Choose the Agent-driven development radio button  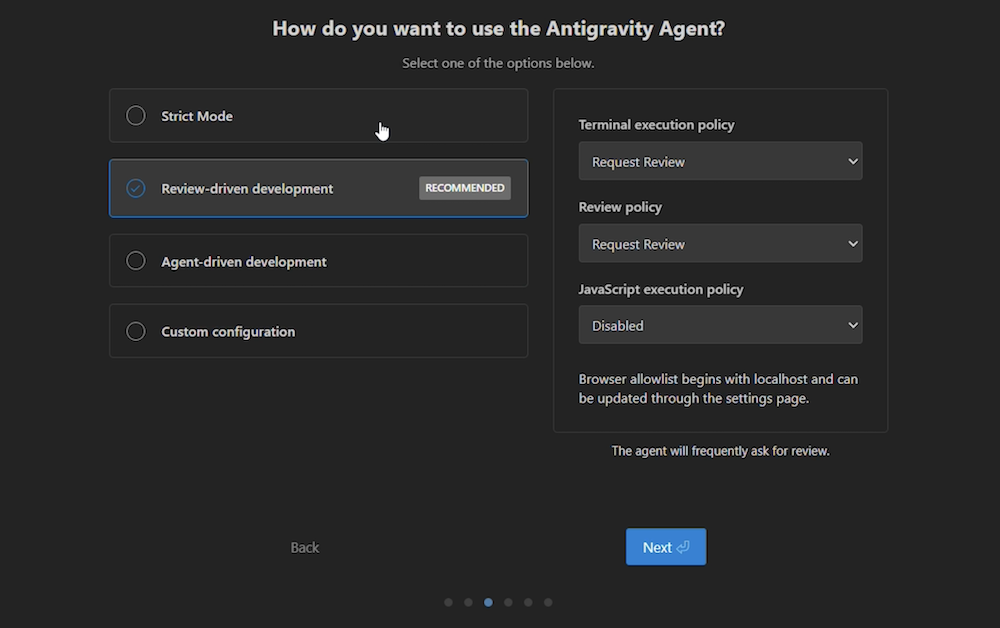[x=136, y=261]
